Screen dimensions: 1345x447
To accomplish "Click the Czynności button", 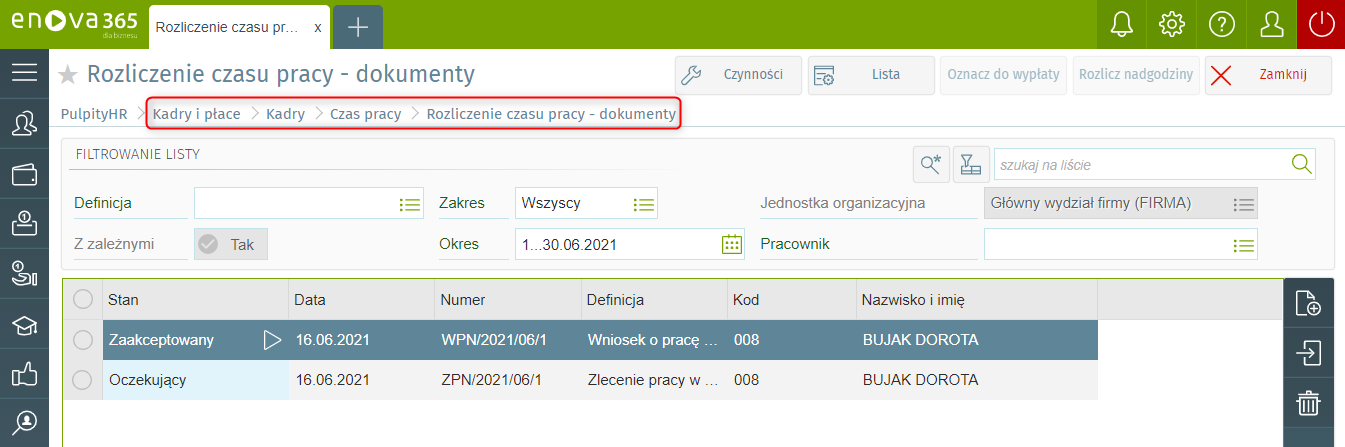I will point(738,75).
